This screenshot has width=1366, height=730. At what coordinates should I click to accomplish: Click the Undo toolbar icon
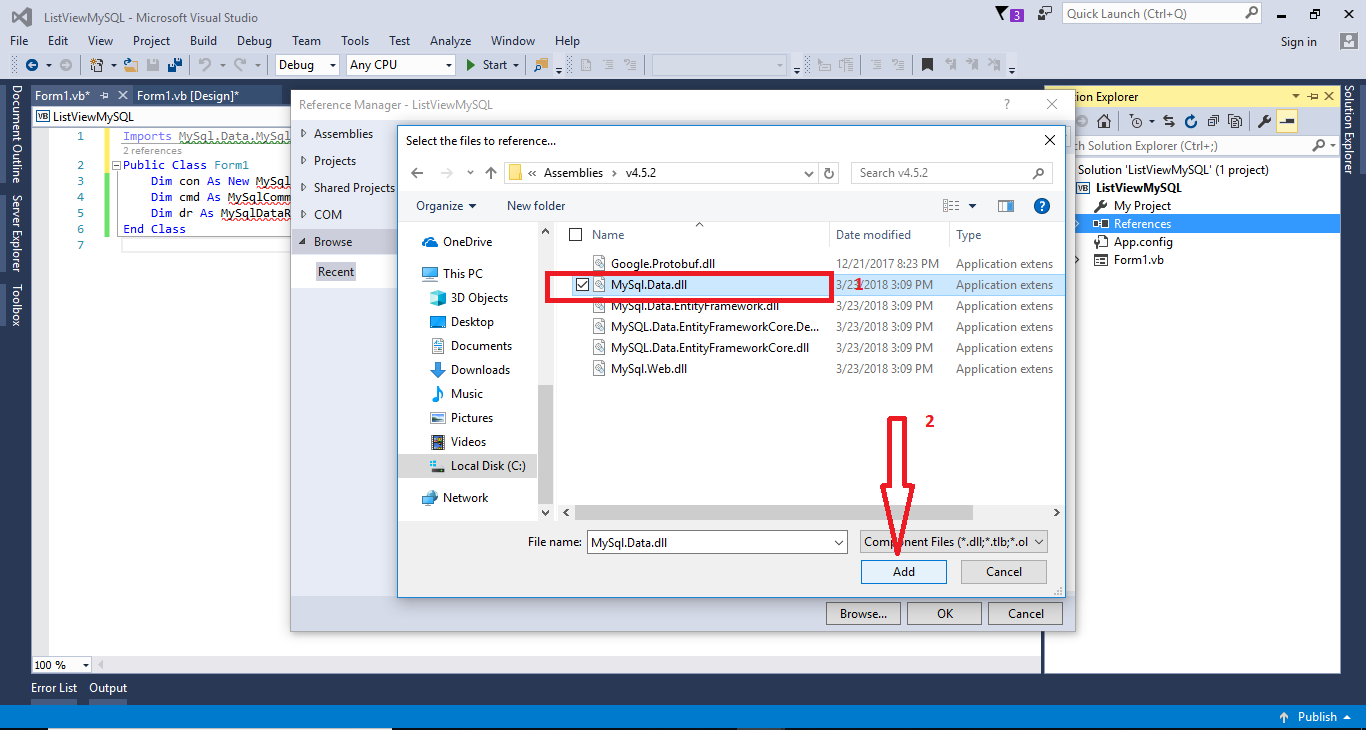pos(204,65)
